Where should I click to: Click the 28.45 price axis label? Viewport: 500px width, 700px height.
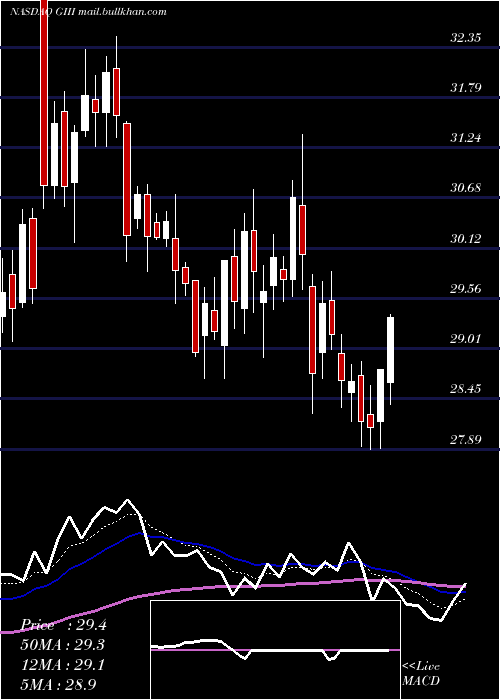pyautogui.click(x=466, y=389)
